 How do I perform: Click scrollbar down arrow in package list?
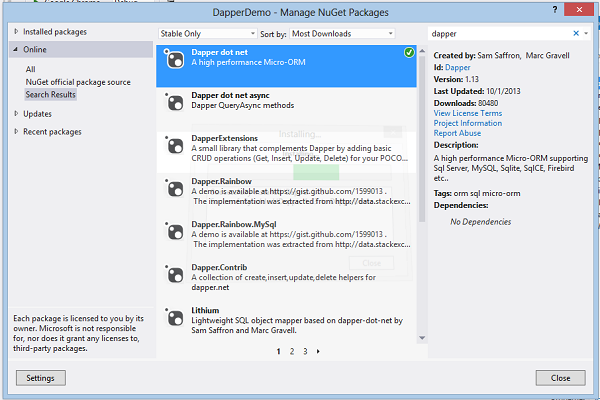point(422,338)
